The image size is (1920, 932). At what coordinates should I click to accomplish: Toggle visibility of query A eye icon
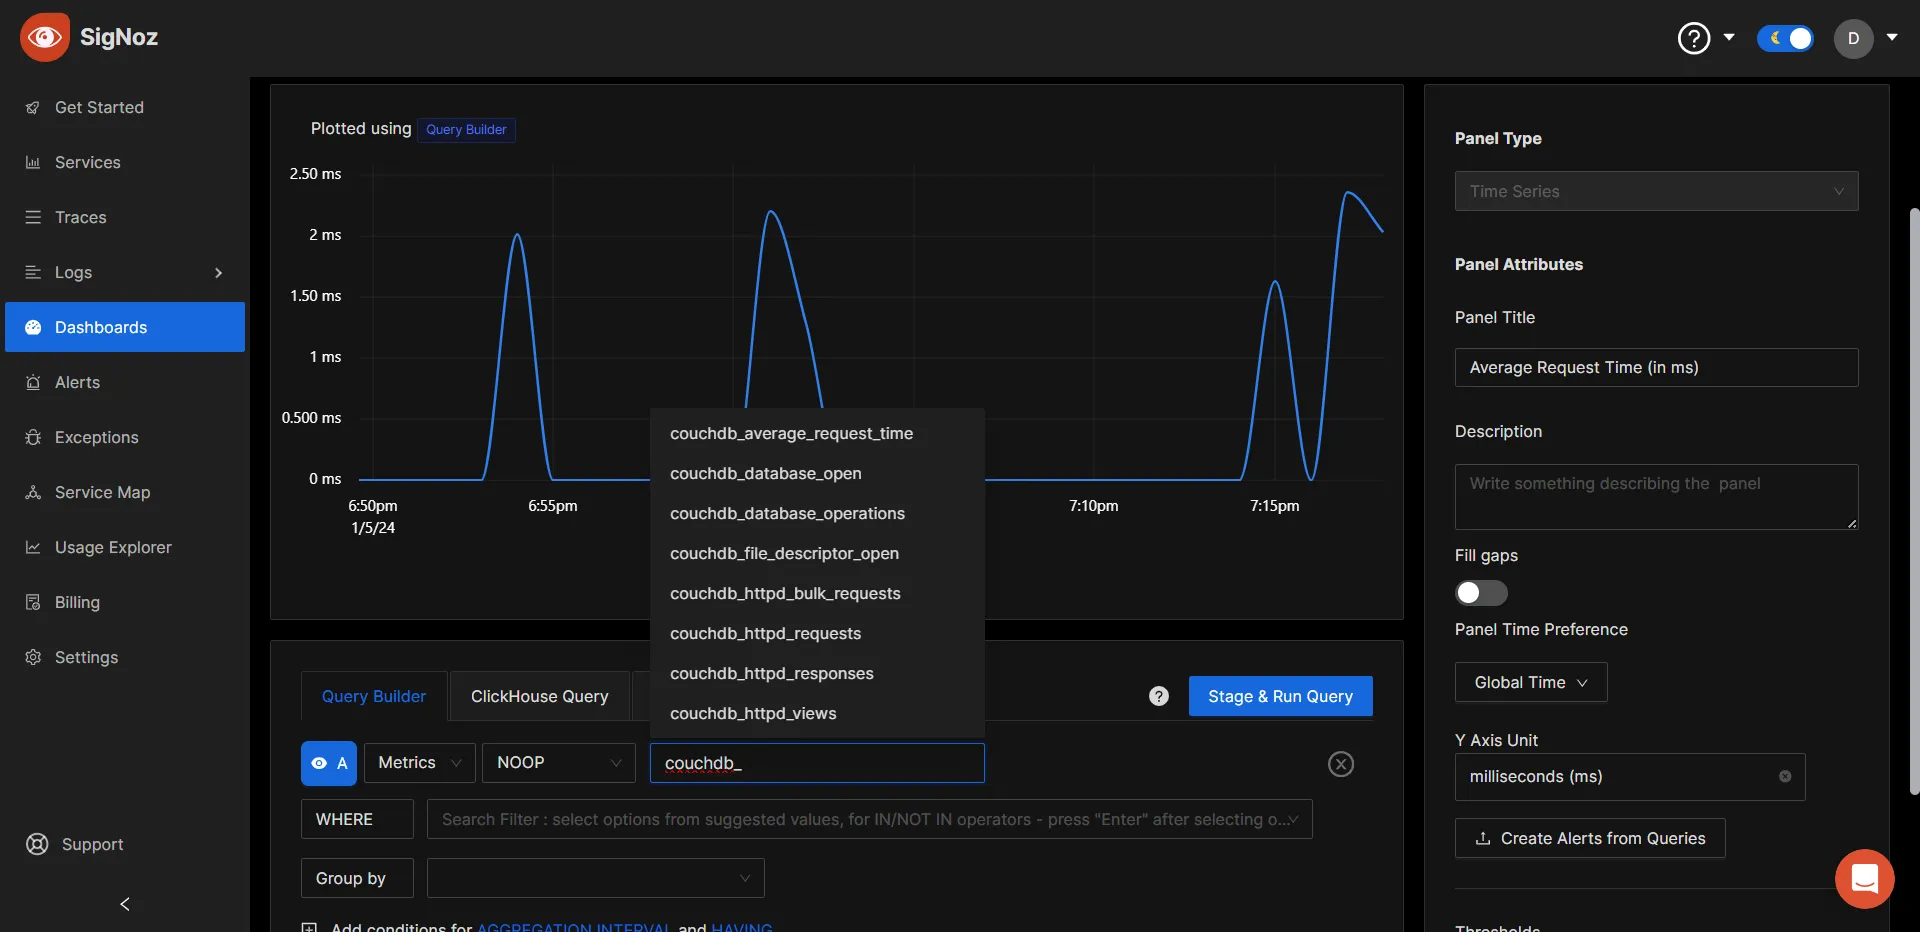(319, 763)
